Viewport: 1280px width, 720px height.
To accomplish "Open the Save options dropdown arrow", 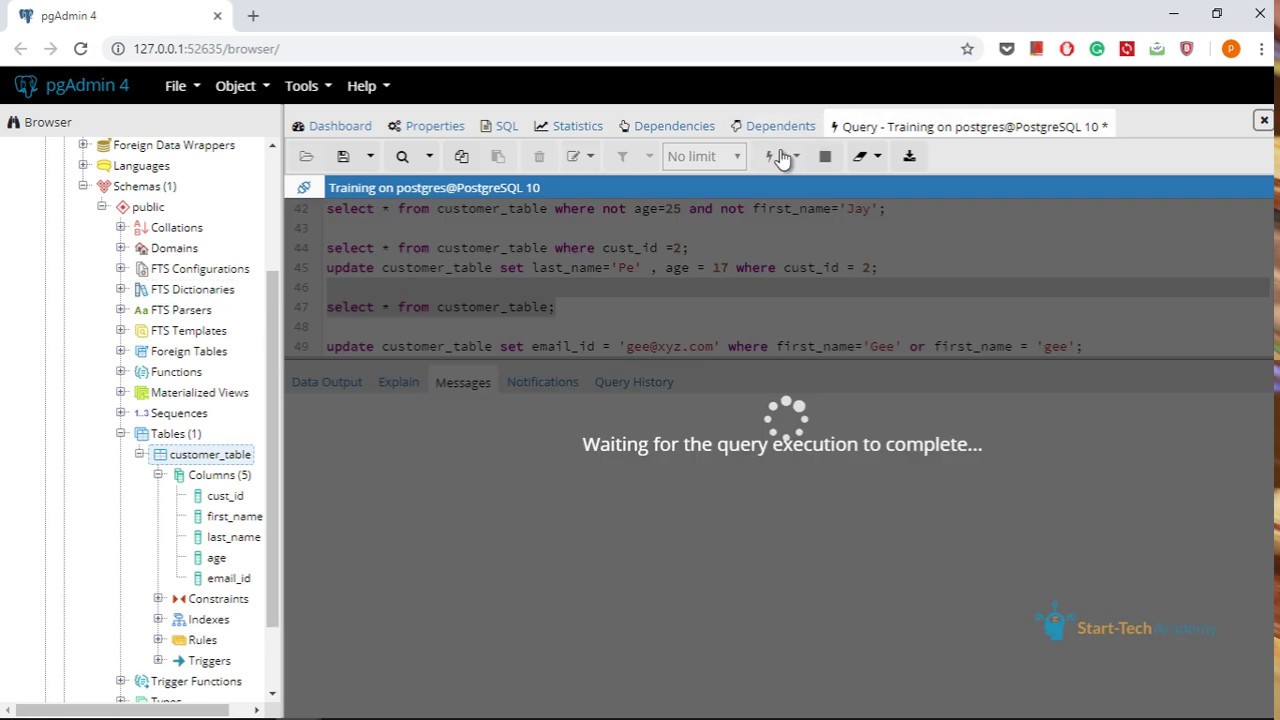I will pyautogui.click(x=370, y=156).
